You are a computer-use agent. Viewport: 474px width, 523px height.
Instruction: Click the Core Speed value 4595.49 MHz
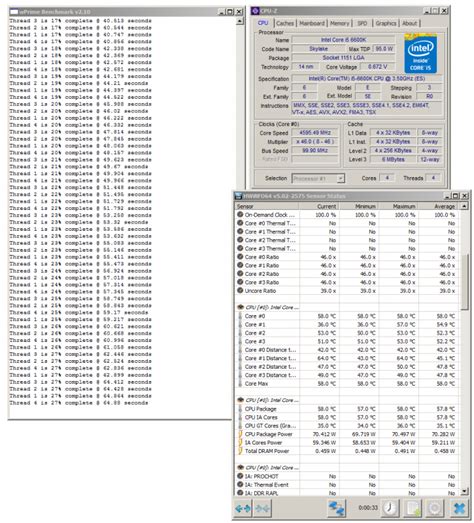tap(315, 132)
